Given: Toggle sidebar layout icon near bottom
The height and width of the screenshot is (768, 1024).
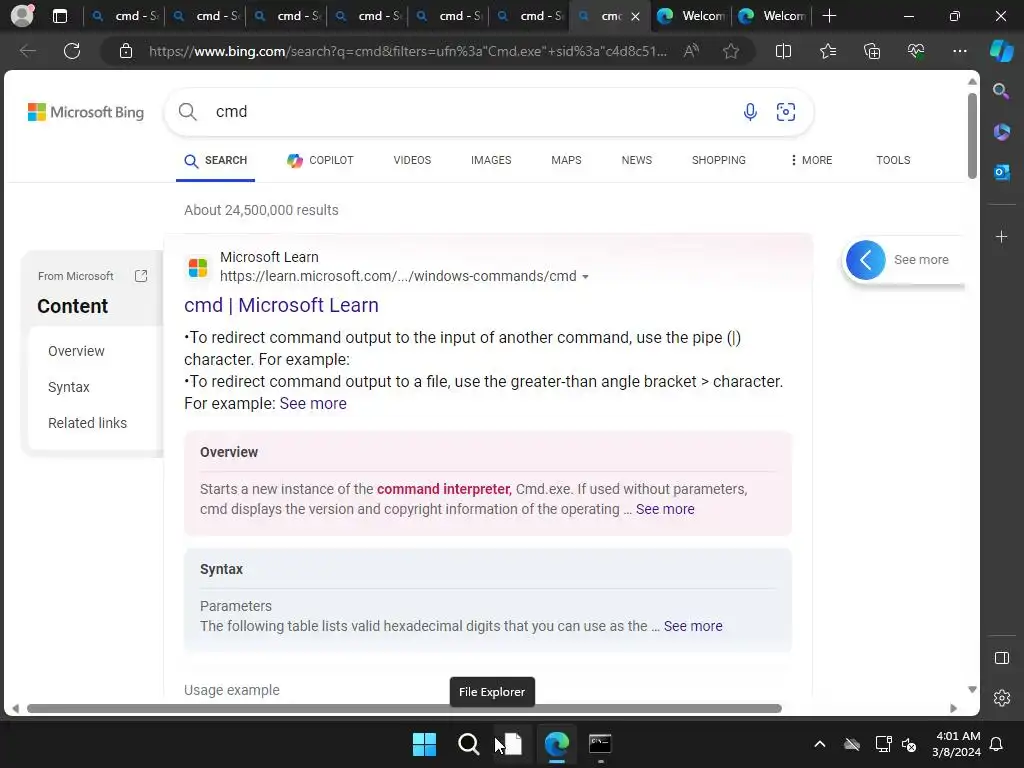Looking at the screenshot, I should 1001,658.
